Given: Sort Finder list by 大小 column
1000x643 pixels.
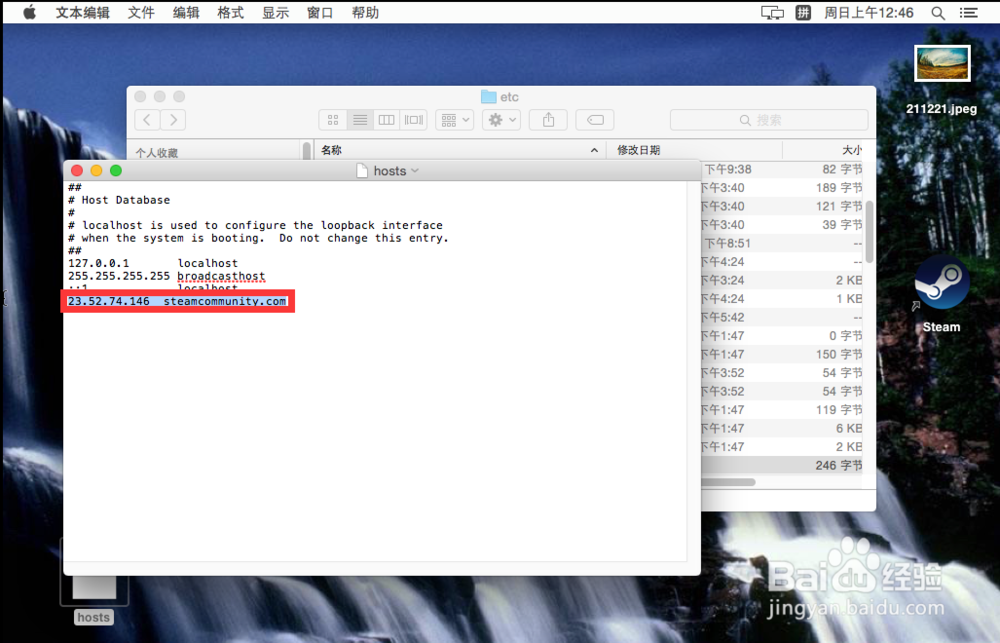Looking at the screenshot, I should 825,150.
